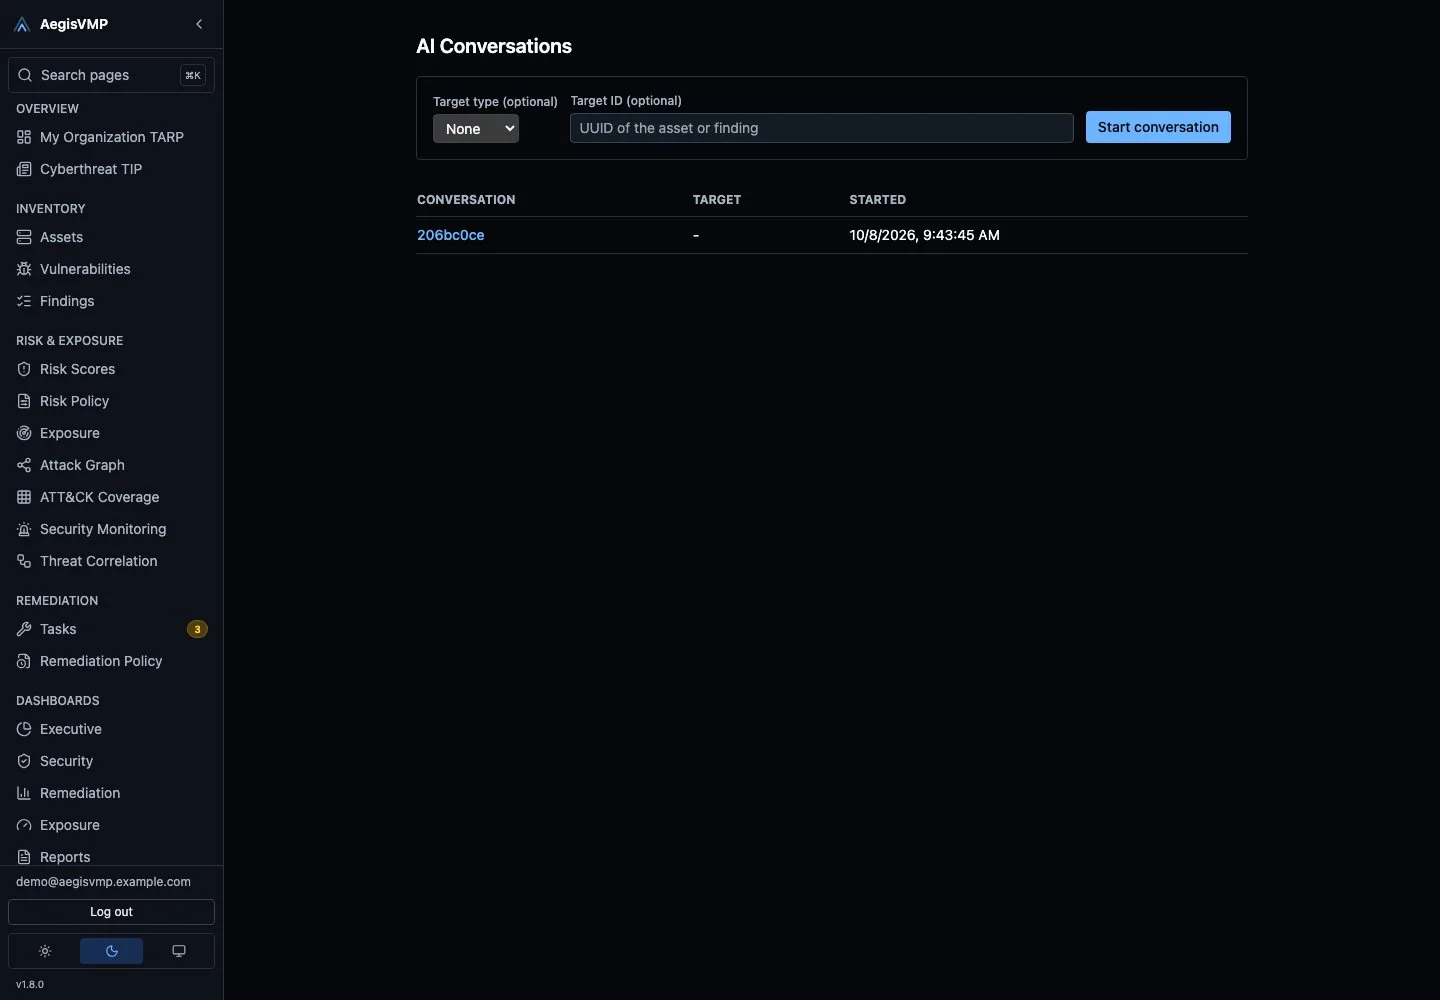This screenshot has height=1000, width=1440.
Task: Click the Cyberthreat TIP newspaper icon
Action: (x=24, y=169)
